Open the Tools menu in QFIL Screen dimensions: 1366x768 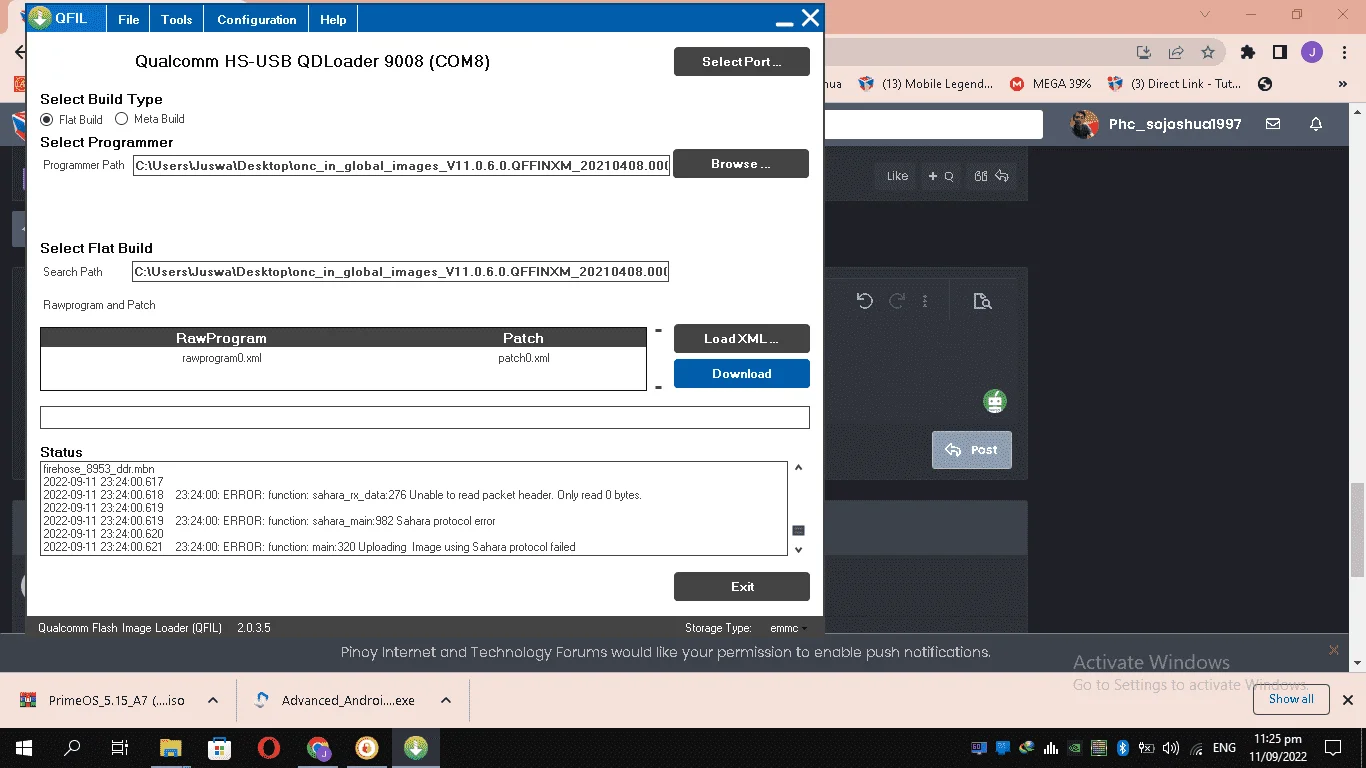177,19
